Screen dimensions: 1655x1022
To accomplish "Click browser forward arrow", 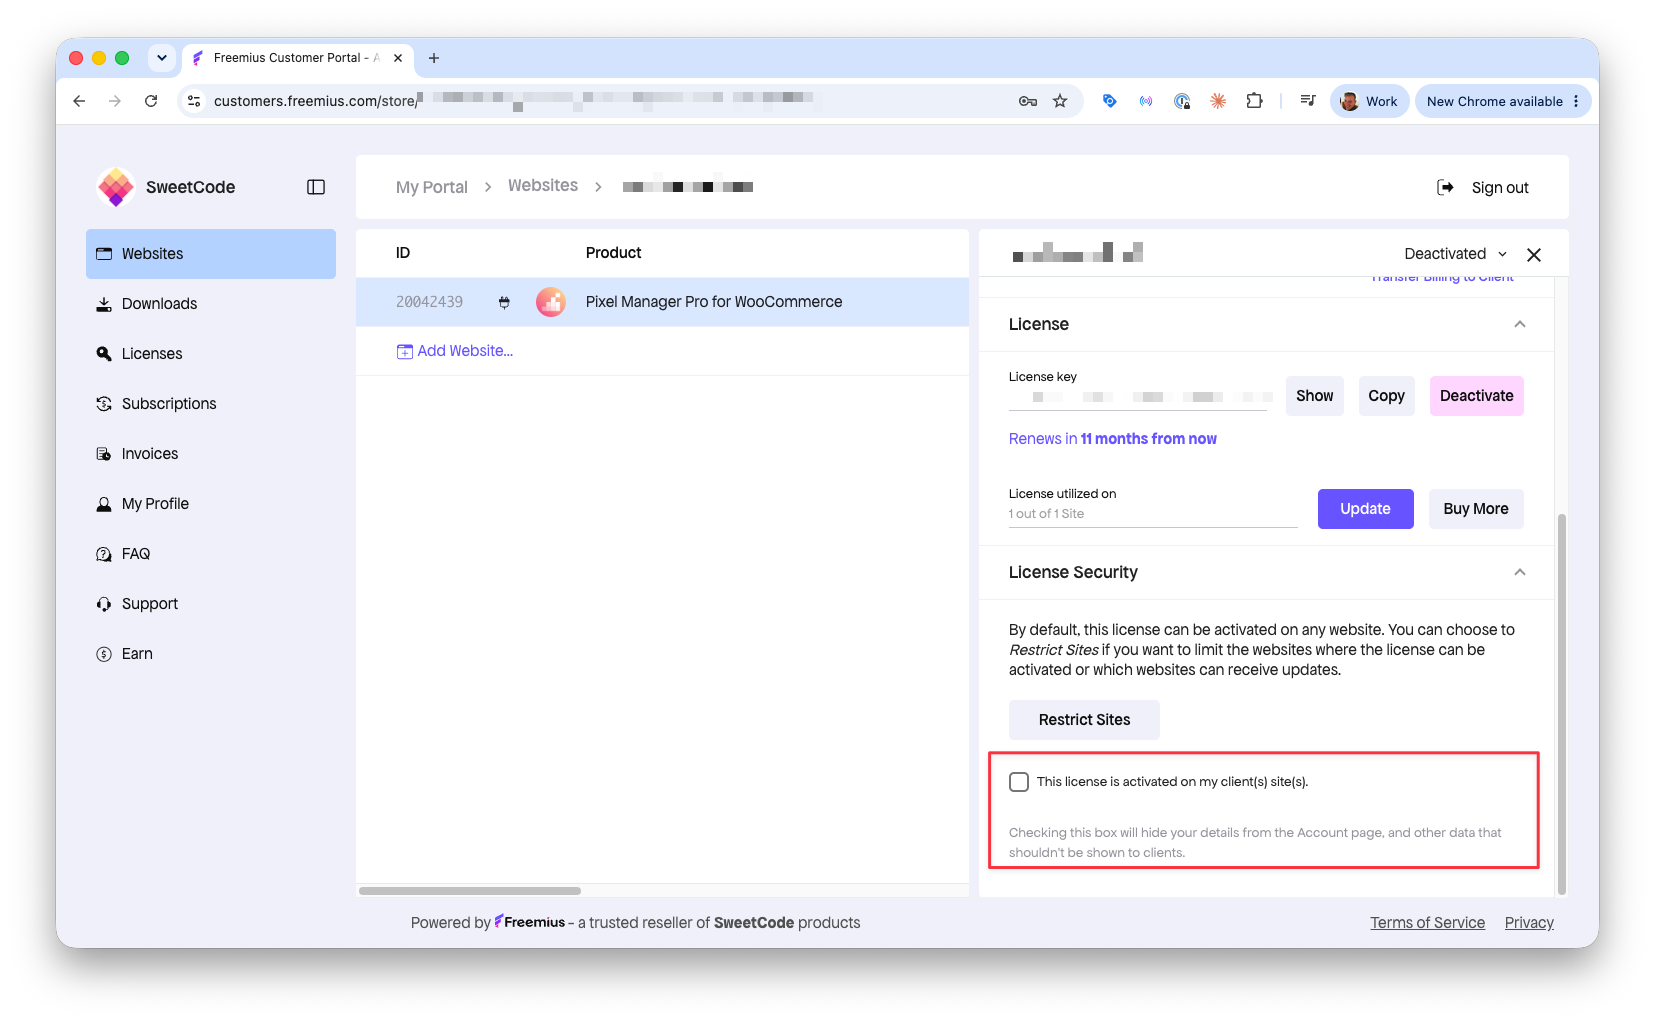I will tap(115, 101).
